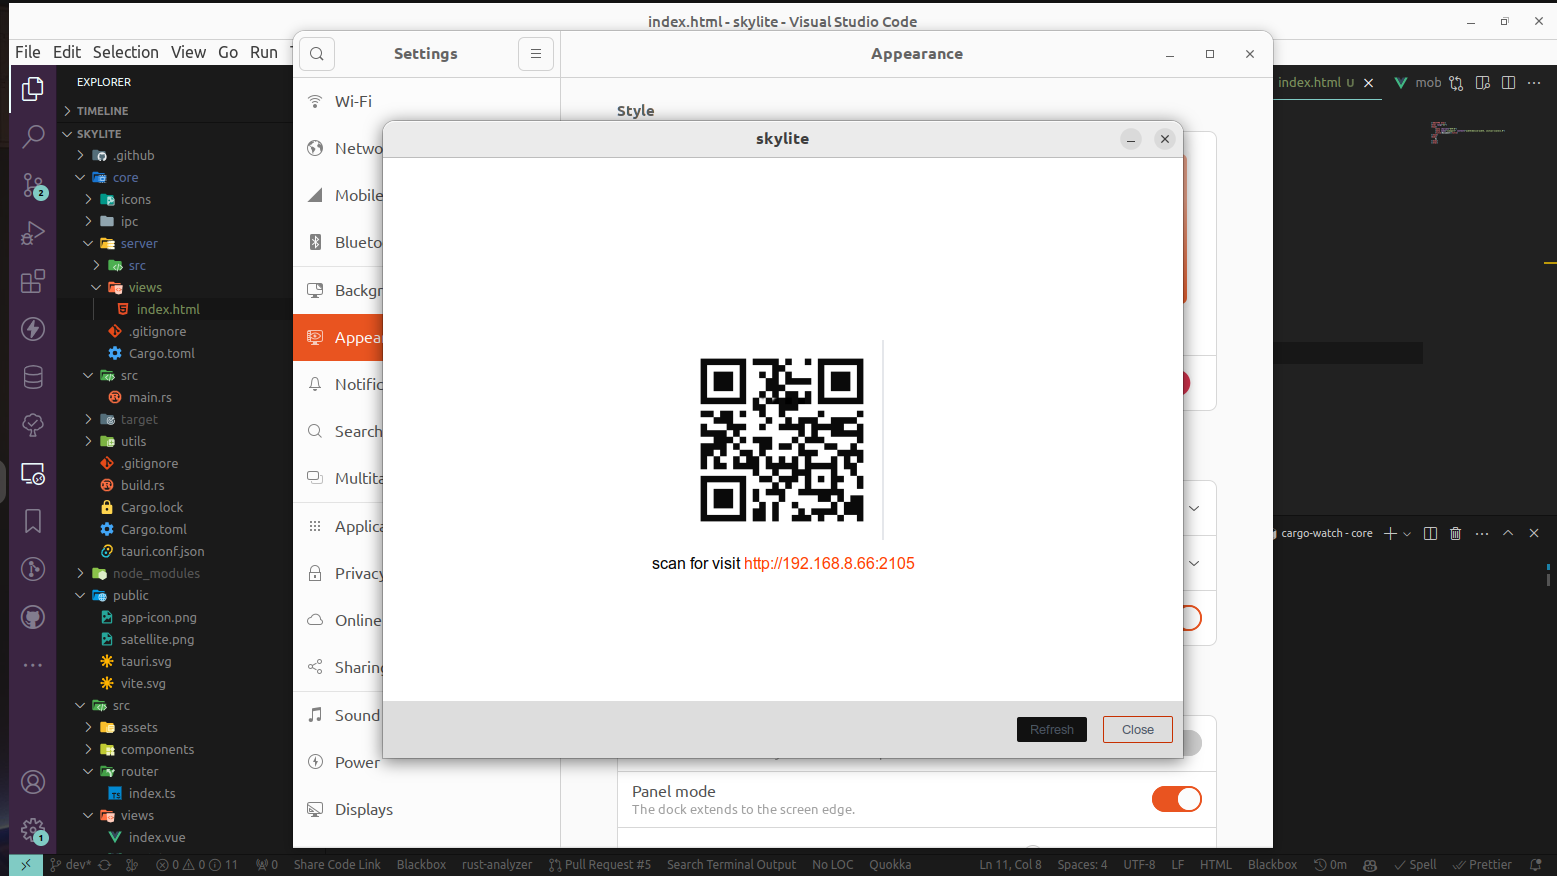Open notifications bell in status bar
Viewport: 1557px width, 876px height.
click(1536, 865)
